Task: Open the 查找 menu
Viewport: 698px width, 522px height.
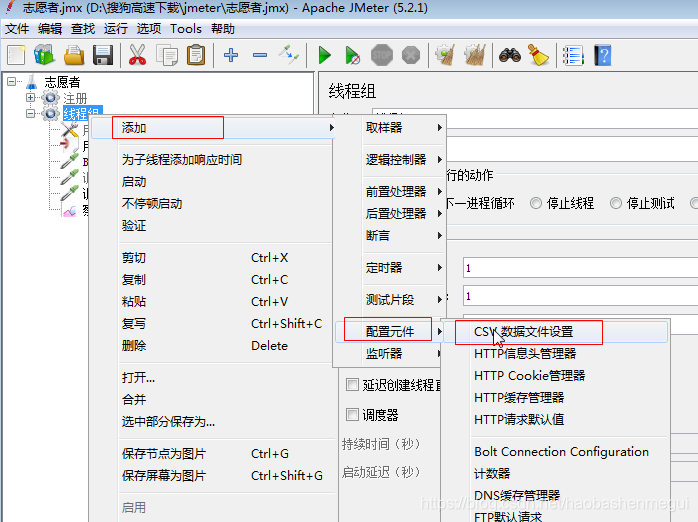Action: coord(83,29)
